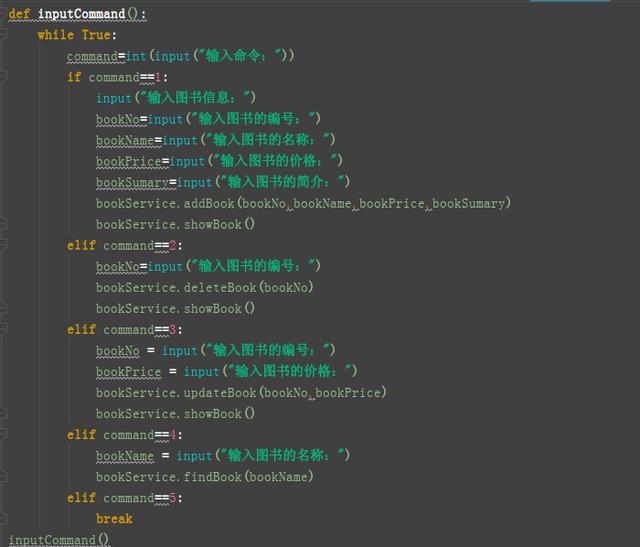Viewport: 640px width, 547px height.
Task: Click the 'if' keyword on command==1 line
Action: (74, 77)
